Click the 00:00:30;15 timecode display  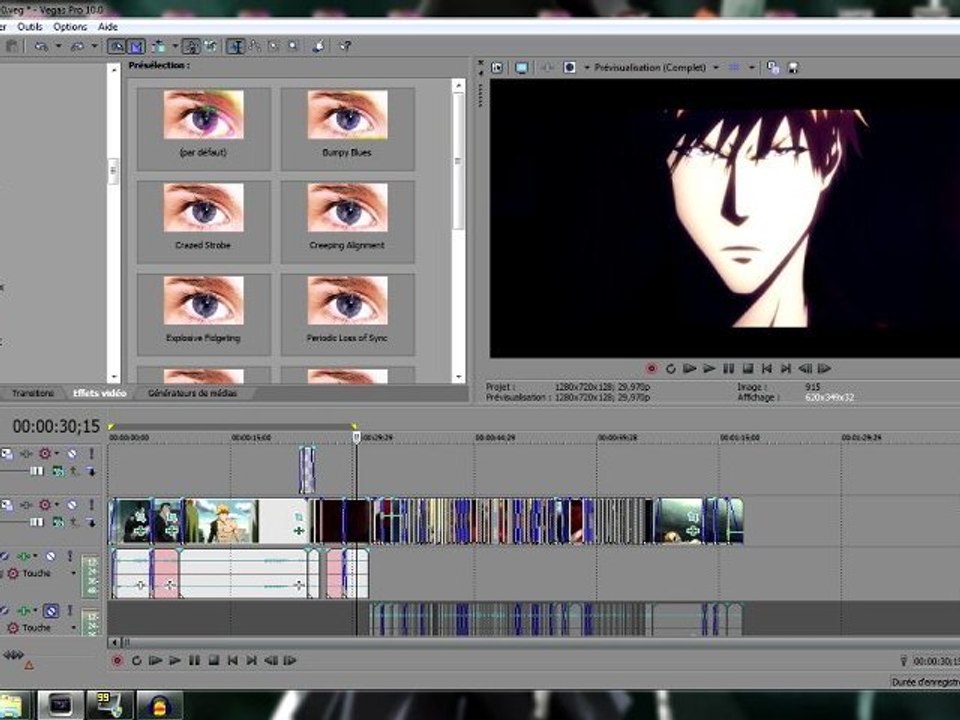pyautogui.click(x=56, y=426)
